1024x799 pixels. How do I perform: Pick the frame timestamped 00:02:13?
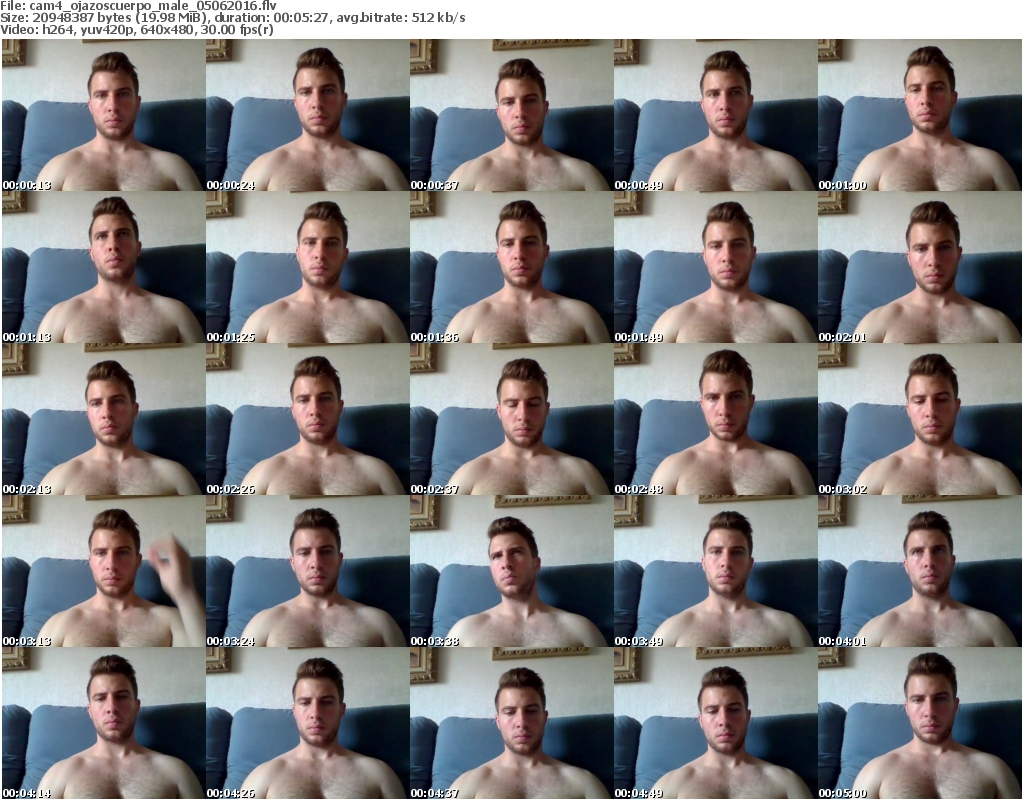[103, 419]
